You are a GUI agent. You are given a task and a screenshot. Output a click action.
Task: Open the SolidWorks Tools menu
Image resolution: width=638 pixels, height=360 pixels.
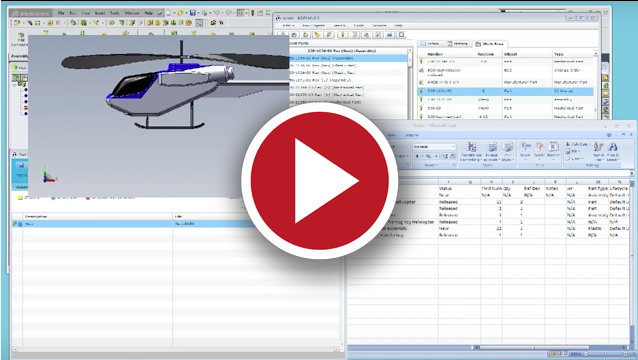[115, 13]
